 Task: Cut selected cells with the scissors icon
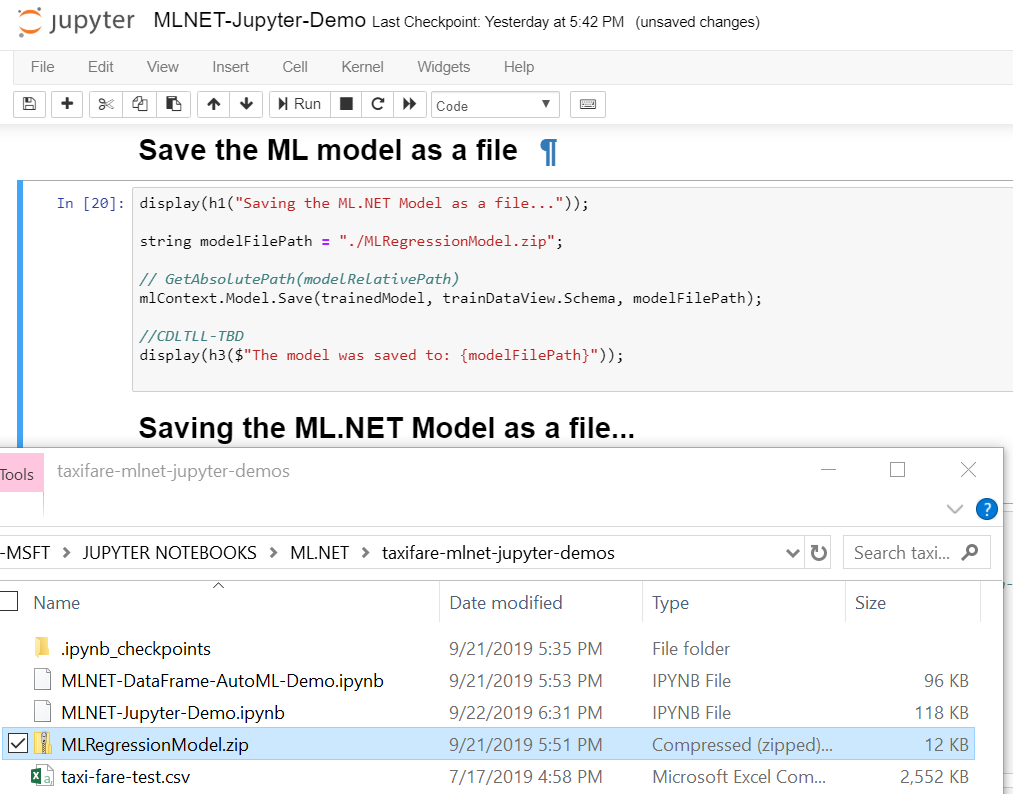[x=106, y=104]
